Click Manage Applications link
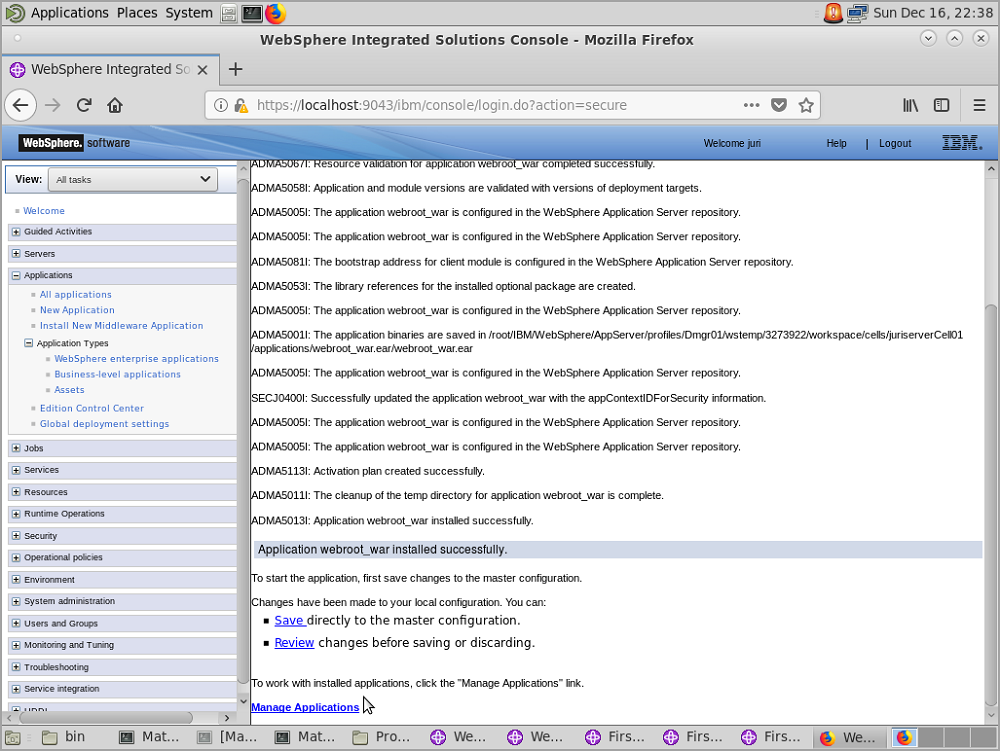 pyautogui.click(x=305, y=707)
